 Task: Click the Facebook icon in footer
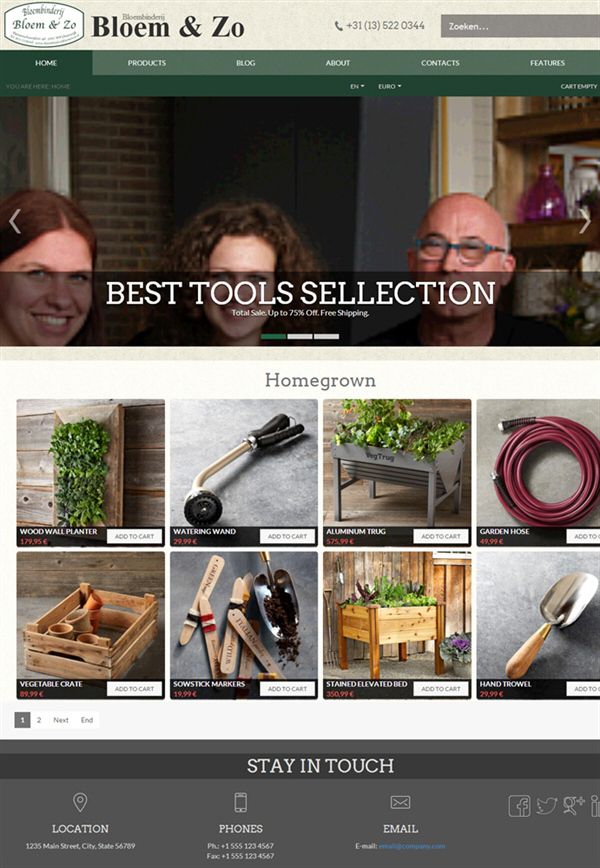click(519, 806)
